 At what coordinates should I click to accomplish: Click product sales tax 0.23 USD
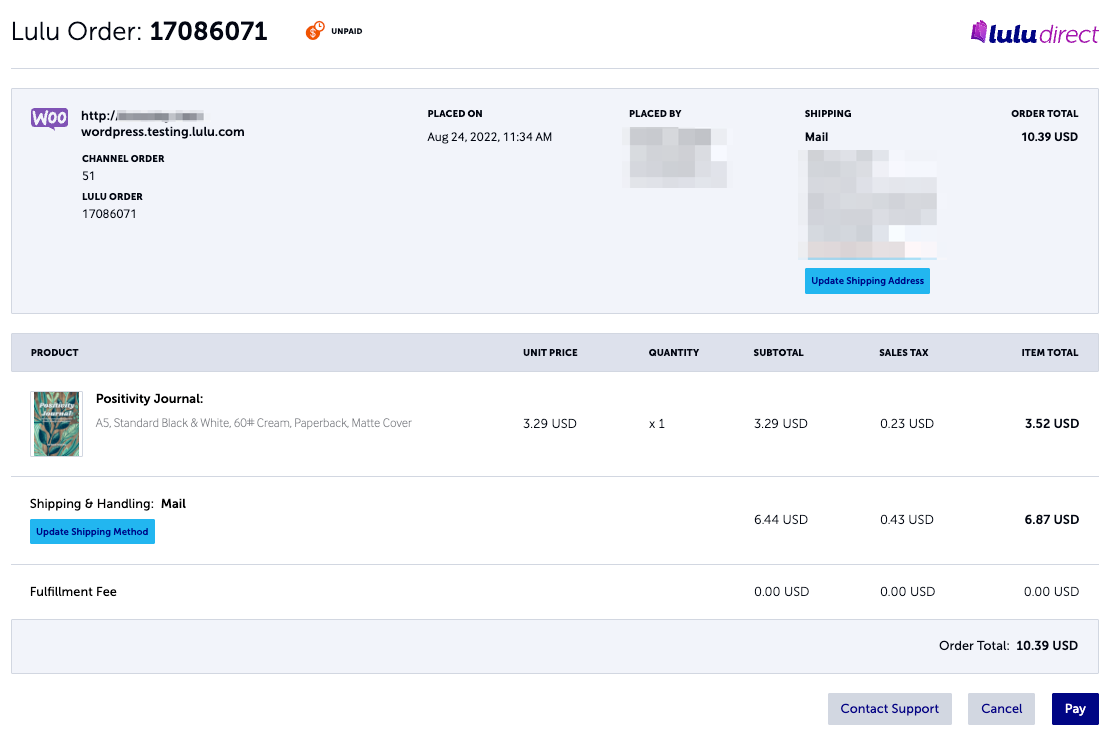[x=907, y=424]
